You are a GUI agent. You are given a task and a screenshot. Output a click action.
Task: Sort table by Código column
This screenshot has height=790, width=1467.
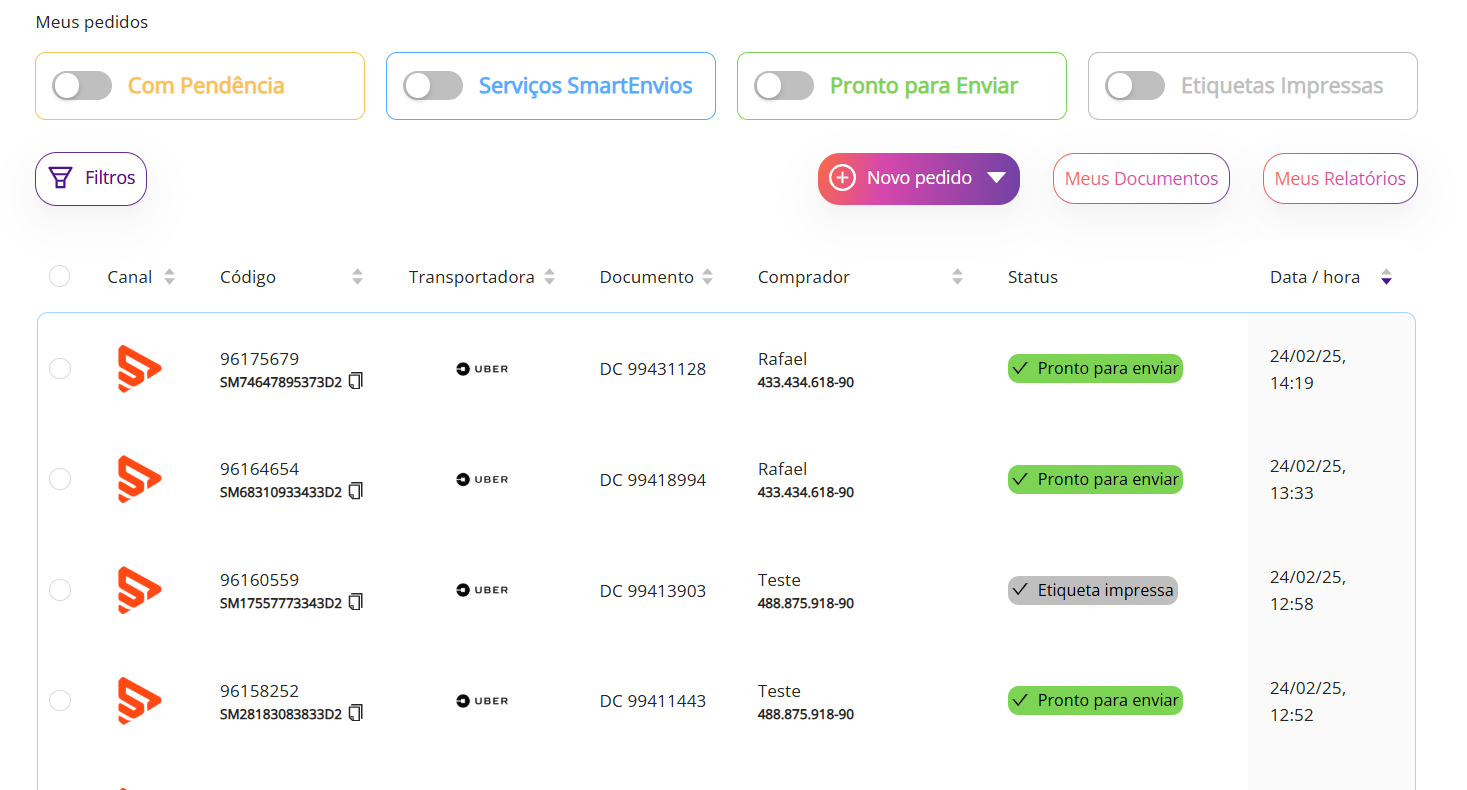tap(357, 277)
